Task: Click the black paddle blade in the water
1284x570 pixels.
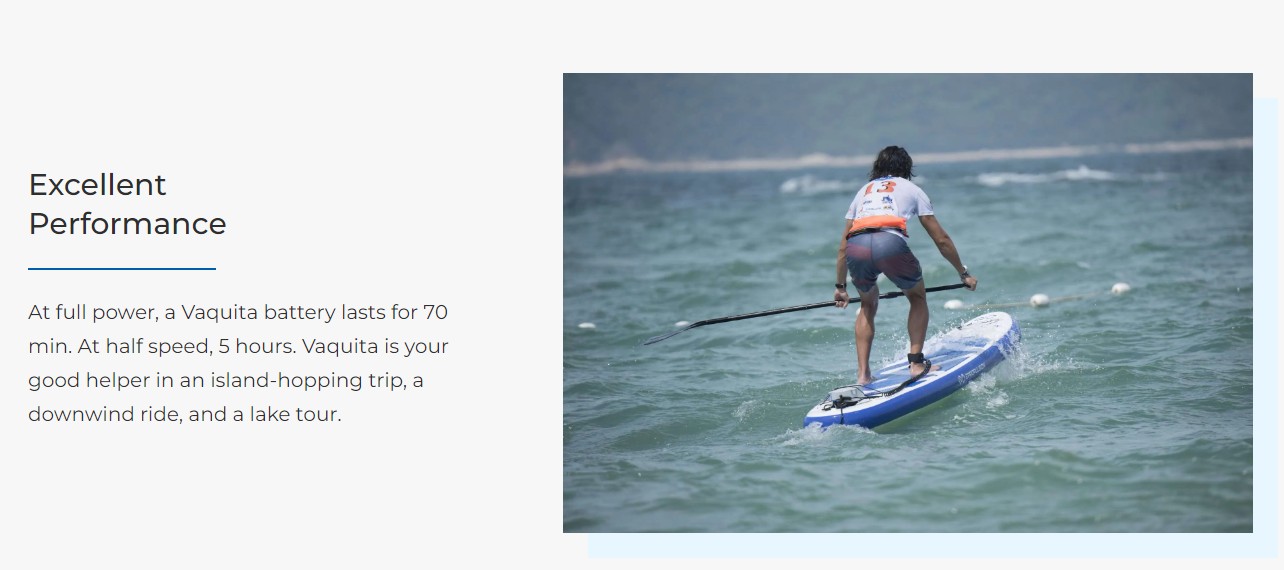Action: (x=680, y=331)
